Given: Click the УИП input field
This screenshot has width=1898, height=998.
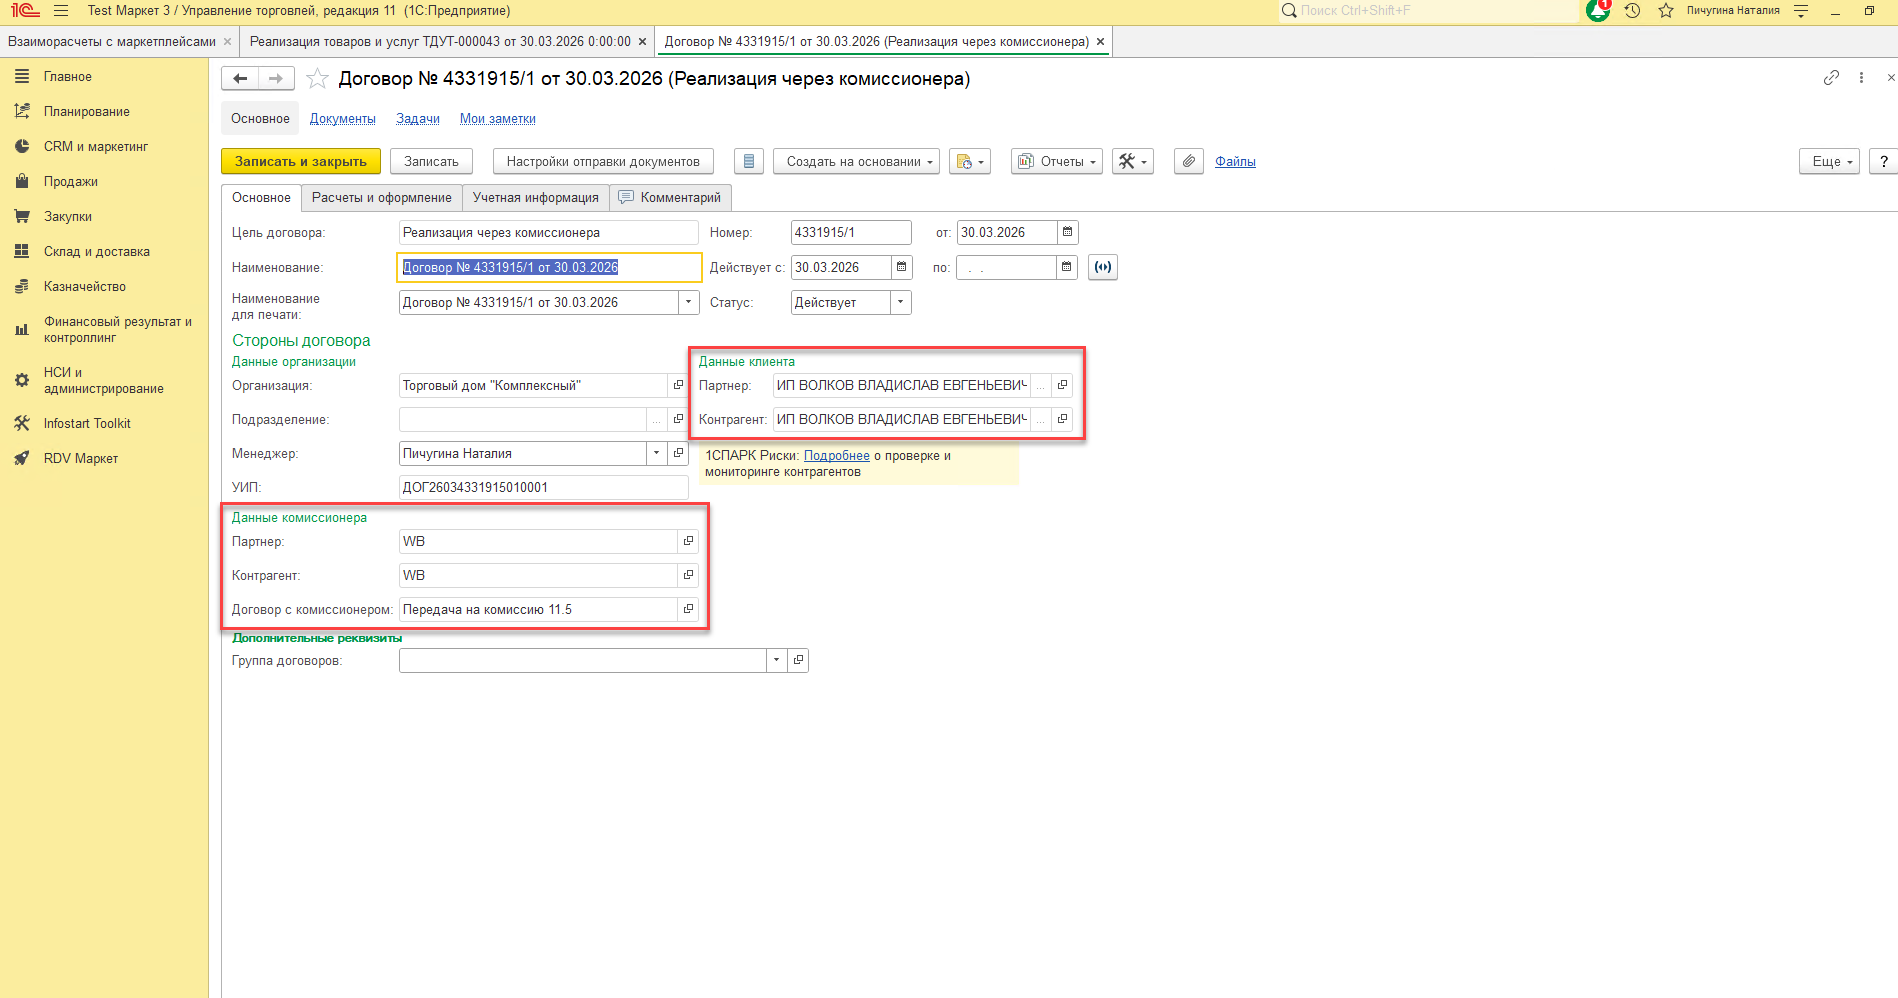Looking at the screenshot, I should point(544,488).
